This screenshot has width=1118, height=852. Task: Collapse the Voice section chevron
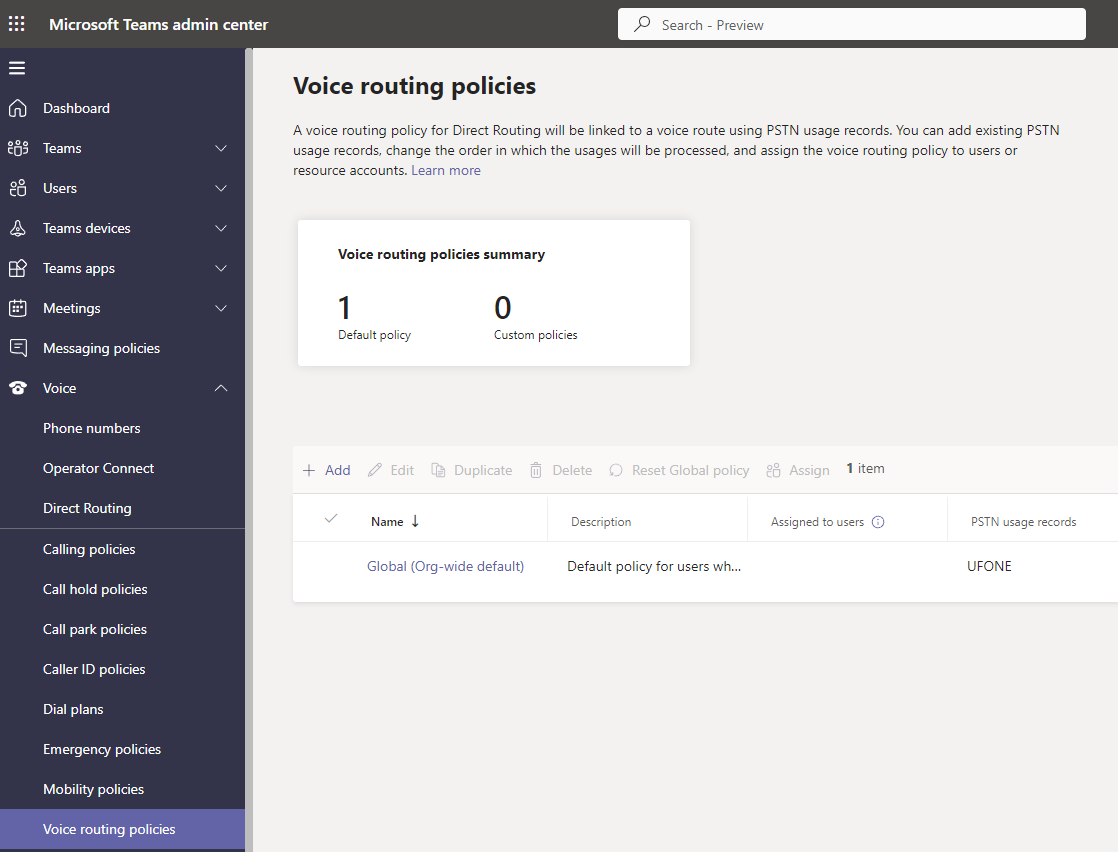(221, 388)
